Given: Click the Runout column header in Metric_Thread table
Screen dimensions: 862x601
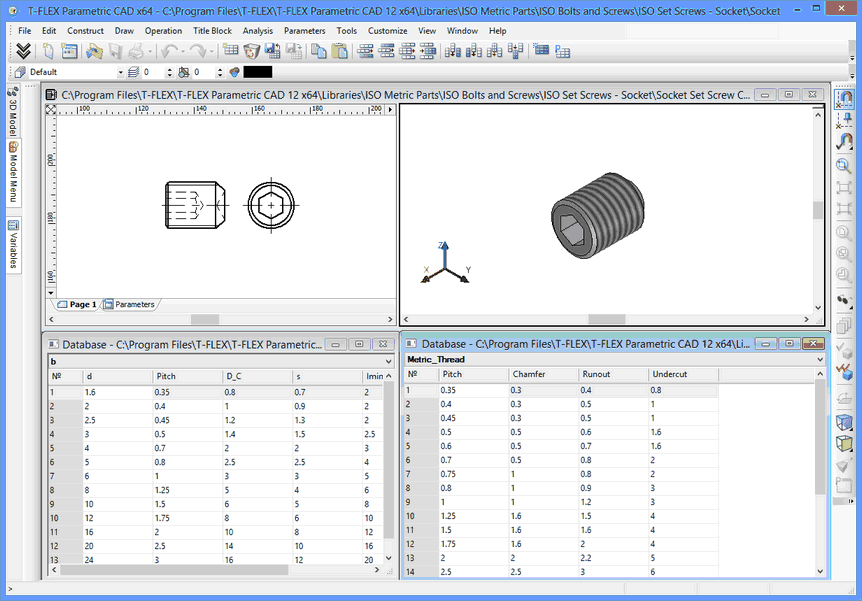Looking at the screenshot, I should (x=613, y=374).
